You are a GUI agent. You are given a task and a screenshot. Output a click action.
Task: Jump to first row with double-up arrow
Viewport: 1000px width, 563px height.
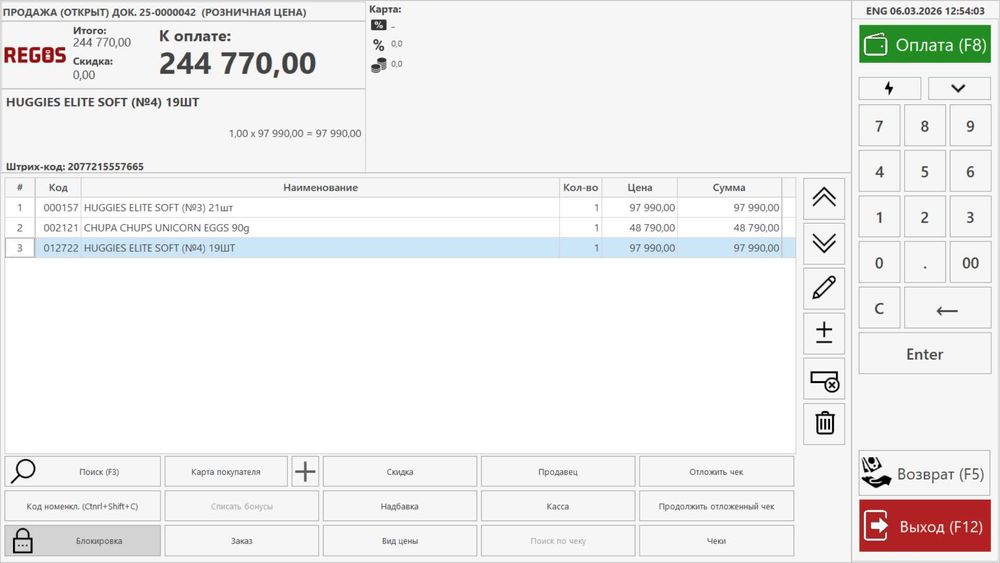pos(824,198)
